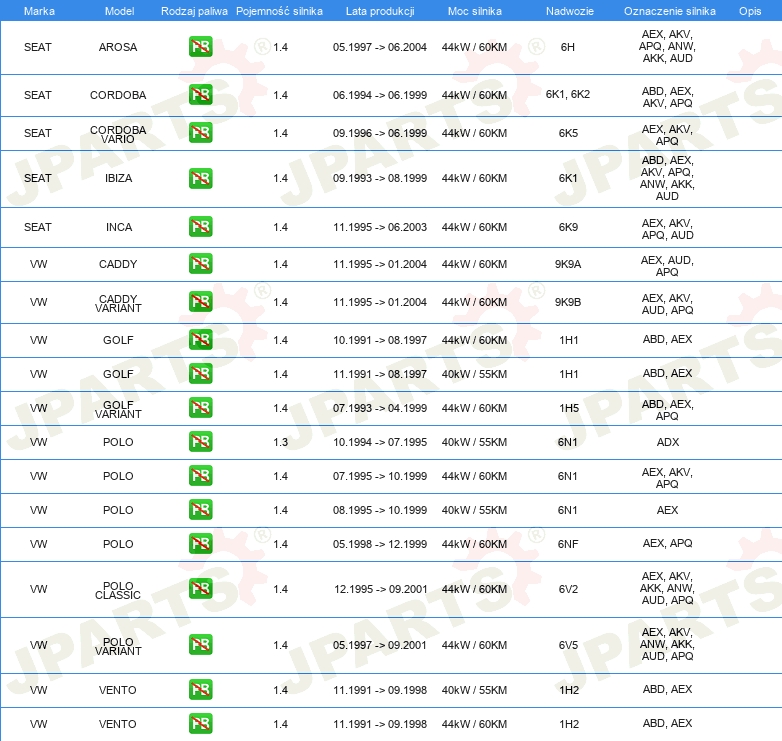Click production dates 05.1997 -> 06.2004

(x=380, y=47)
